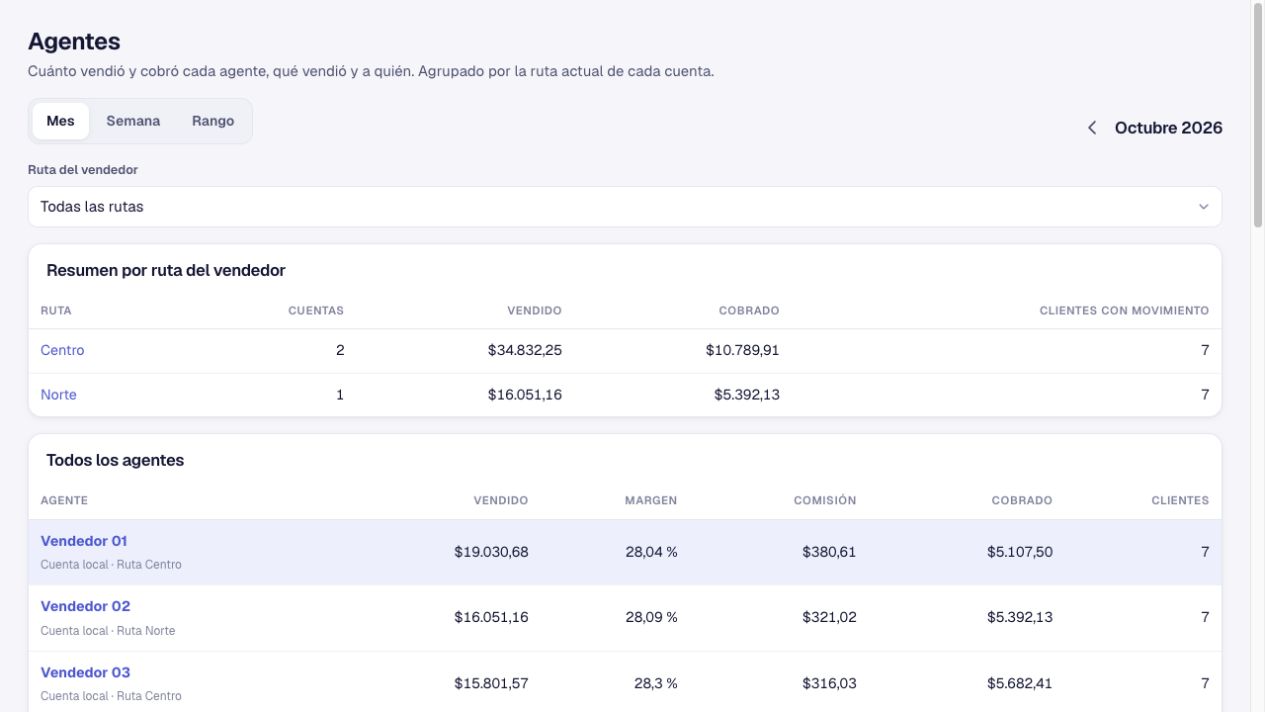1265x712 pixels.
Task: Click the Margen column header
Action: coord(651,500)
